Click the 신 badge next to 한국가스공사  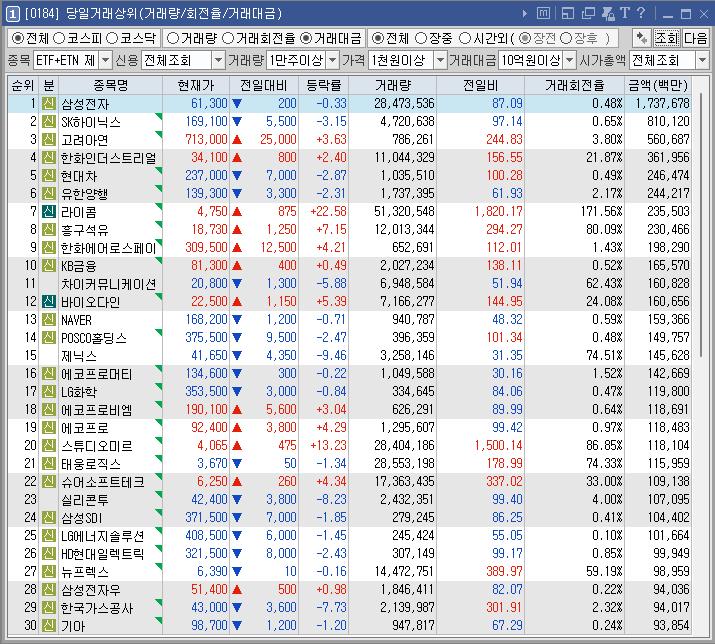tap(49, 608)
